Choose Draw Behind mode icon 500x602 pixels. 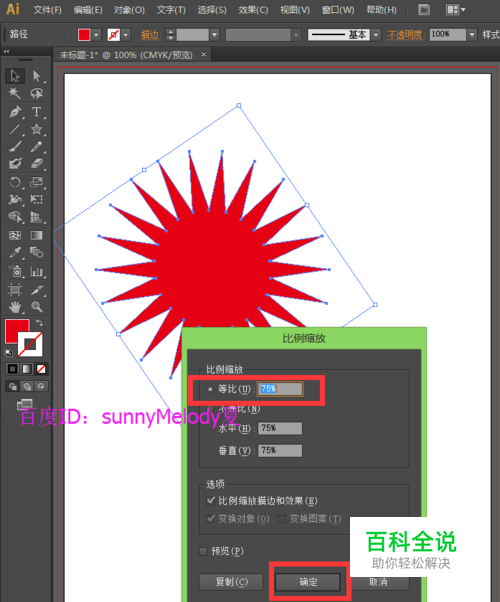pos(27,386)
